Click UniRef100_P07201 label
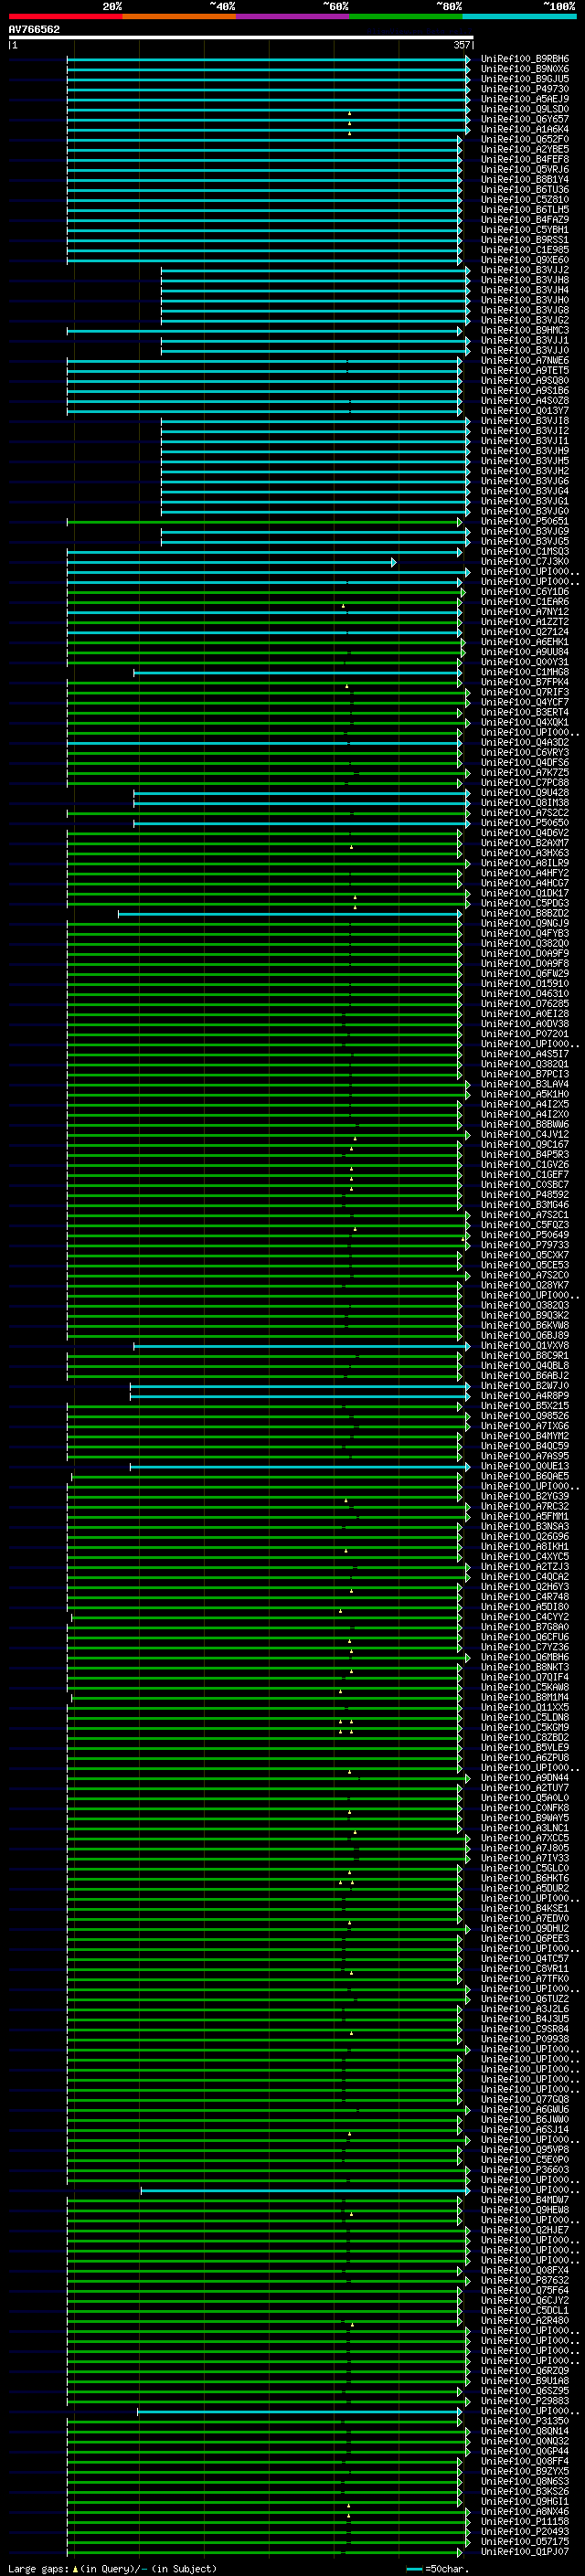585x2576 pixels. tap(525, 1033)
